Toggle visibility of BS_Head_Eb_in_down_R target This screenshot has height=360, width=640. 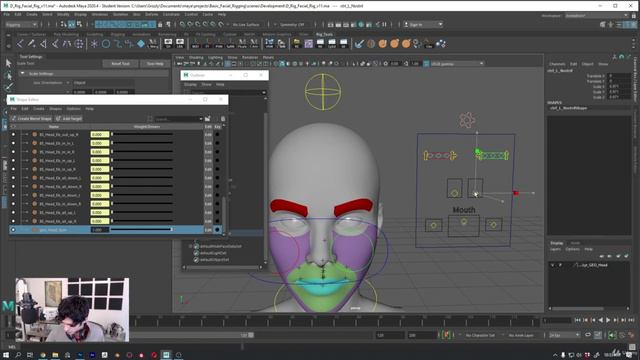(x=13, y=204)
